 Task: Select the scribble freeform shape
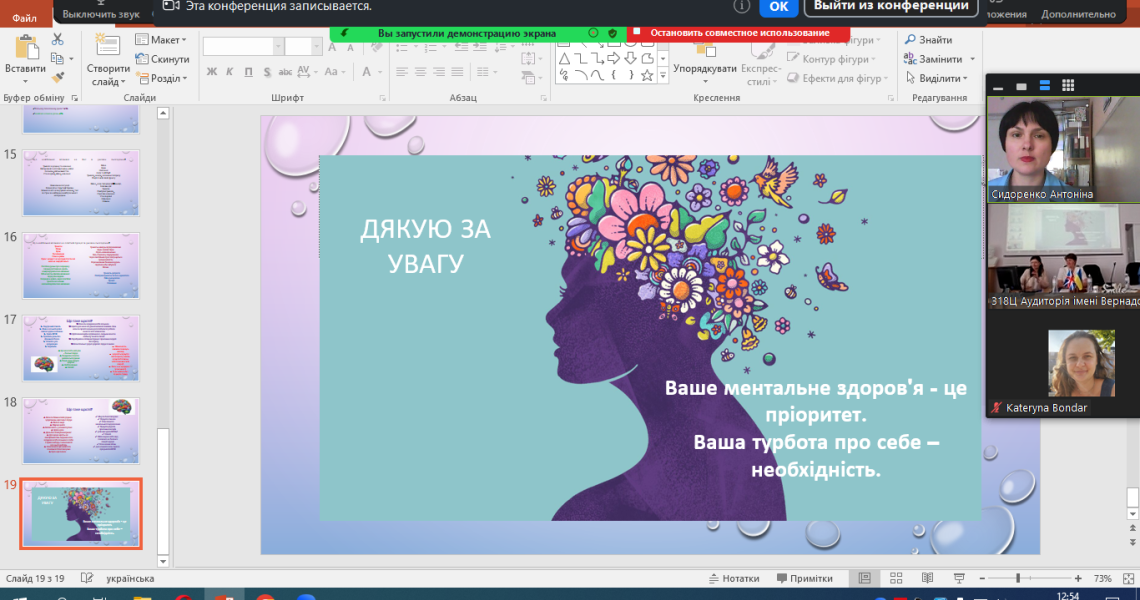coord(564,75)
